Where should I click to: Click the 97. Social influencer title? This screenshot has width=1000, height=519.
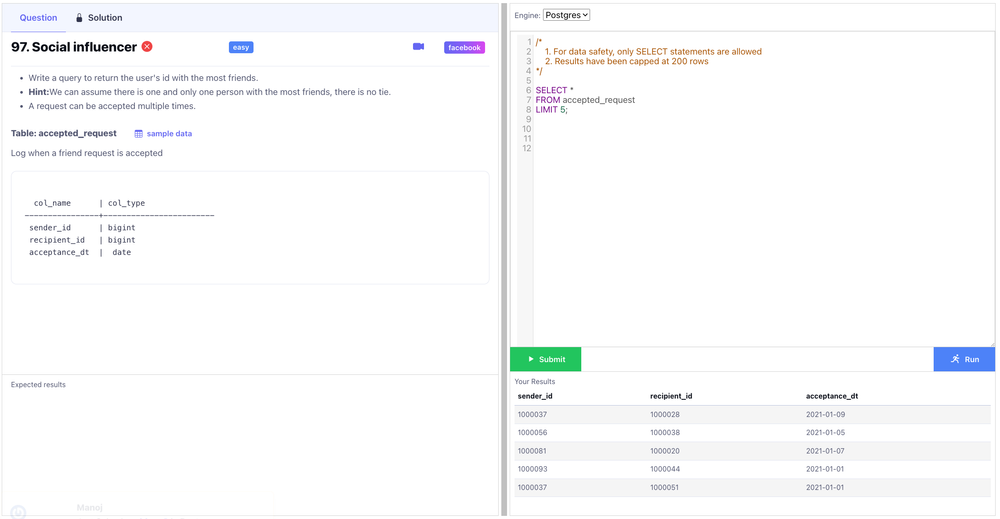pos(74,47)
